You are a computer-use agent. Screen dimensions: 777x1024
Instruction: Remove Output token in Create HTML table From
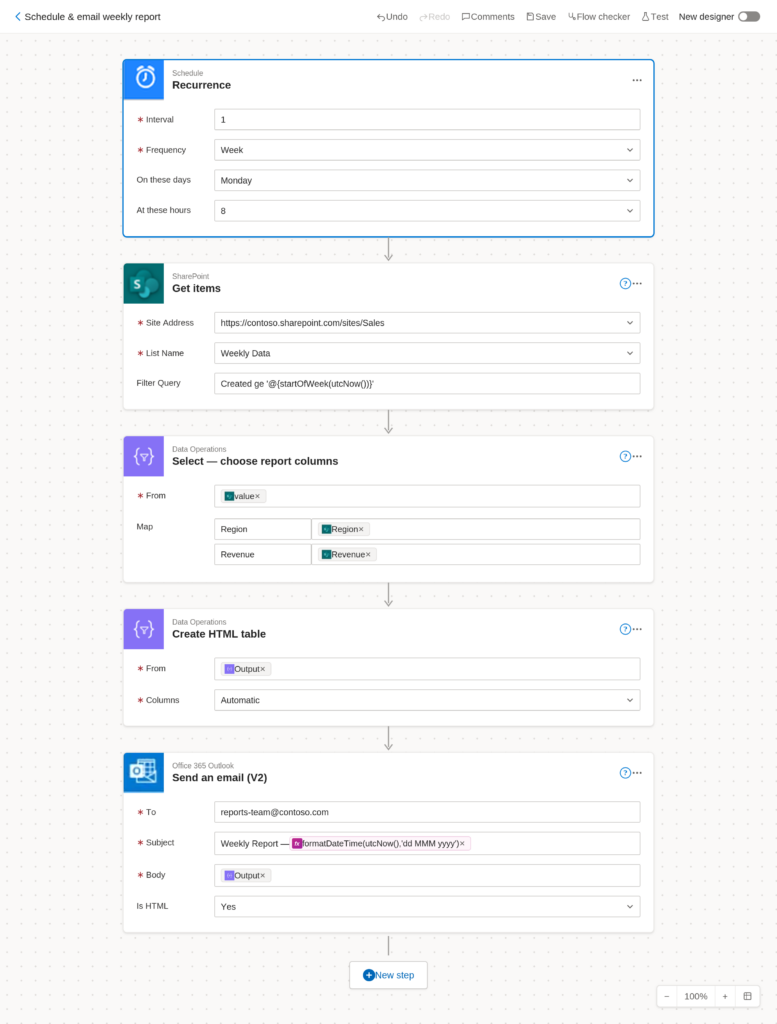click(x=262, y=669)
